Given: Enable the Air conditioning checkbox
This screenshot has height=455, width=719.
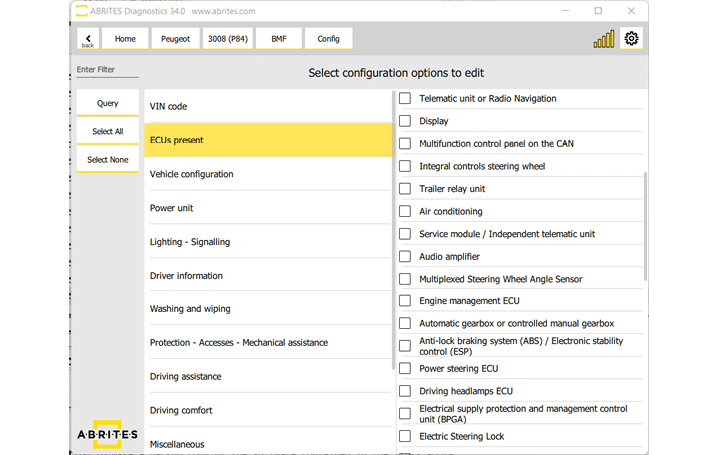Looking at the screenshot, I should pyautogui.click(x=405, y=211).
